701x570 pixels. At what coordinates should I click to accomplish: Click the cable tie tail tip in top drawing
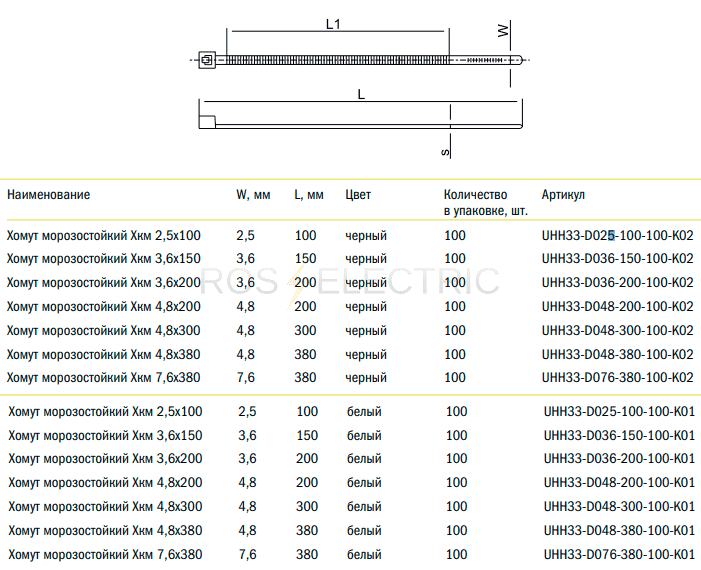[x=516, y=59]
